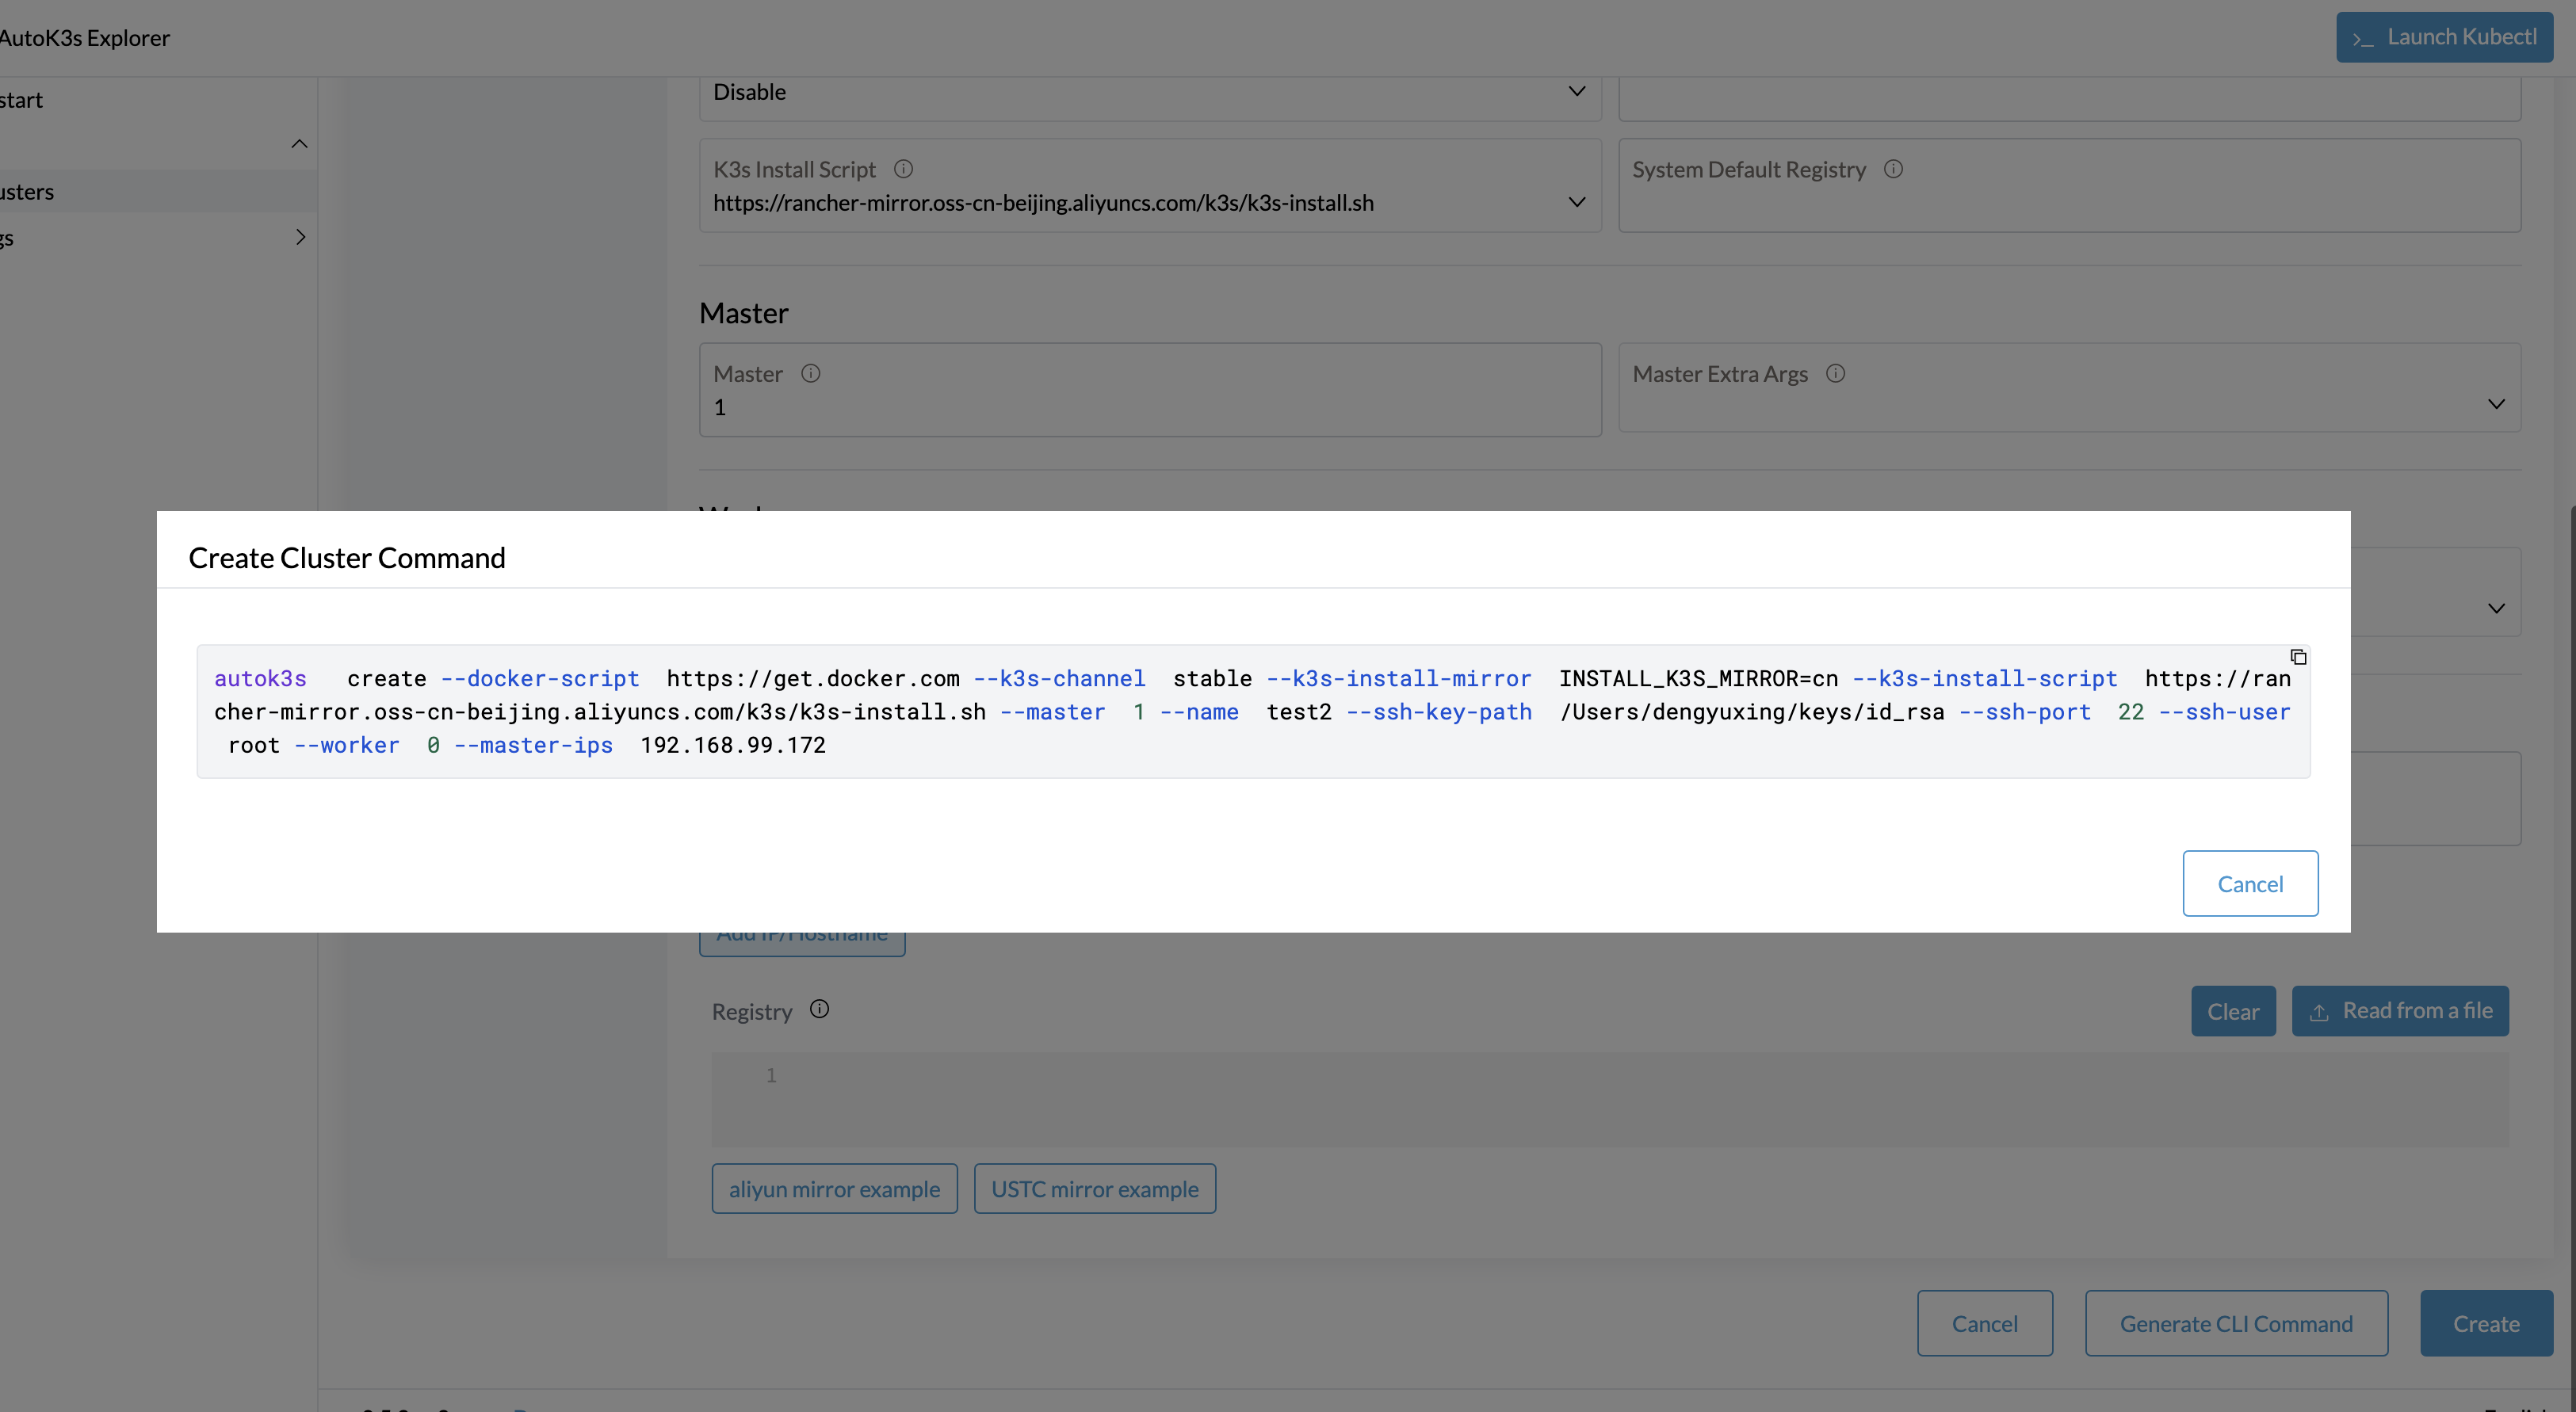This screenshot has width=2576, height=1412.
Task: View Master field info tooltip
Action: pyautogui.click(x=810, y=373)
